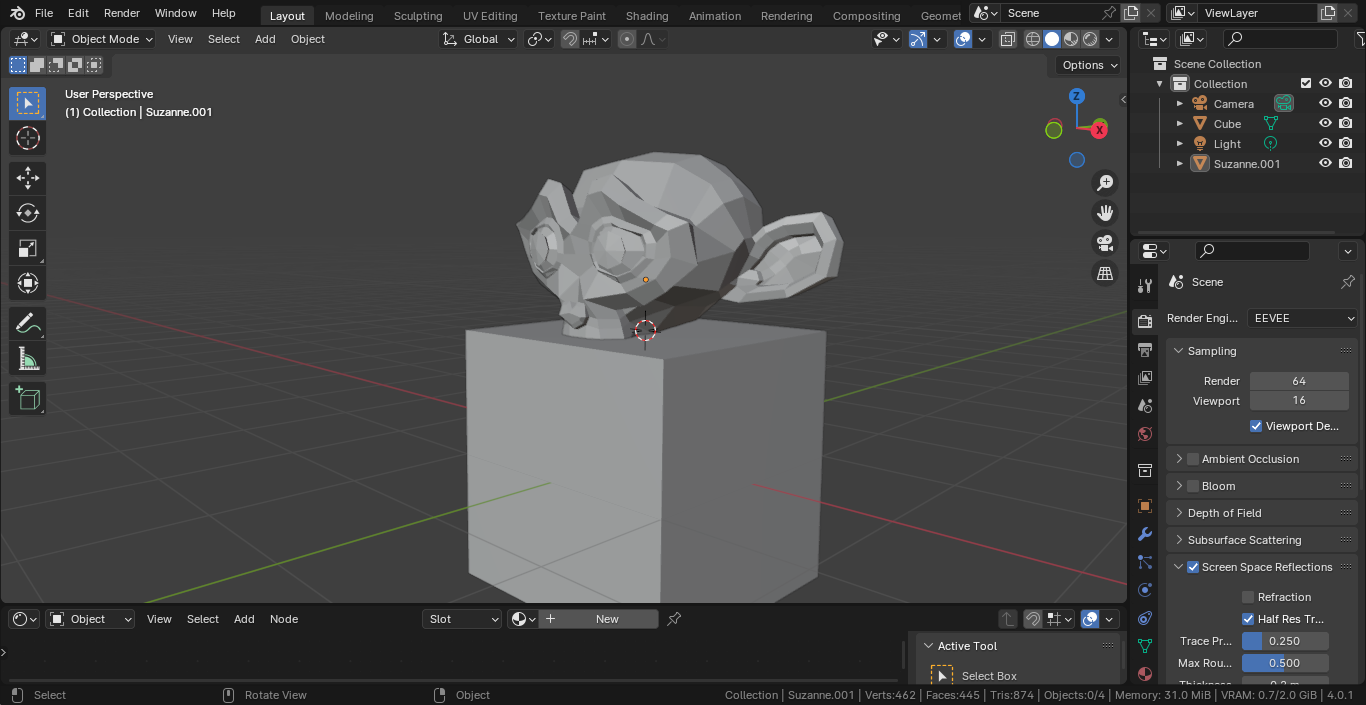
Task: Select the Move tool in the toolbar
Action: [28, 178]
